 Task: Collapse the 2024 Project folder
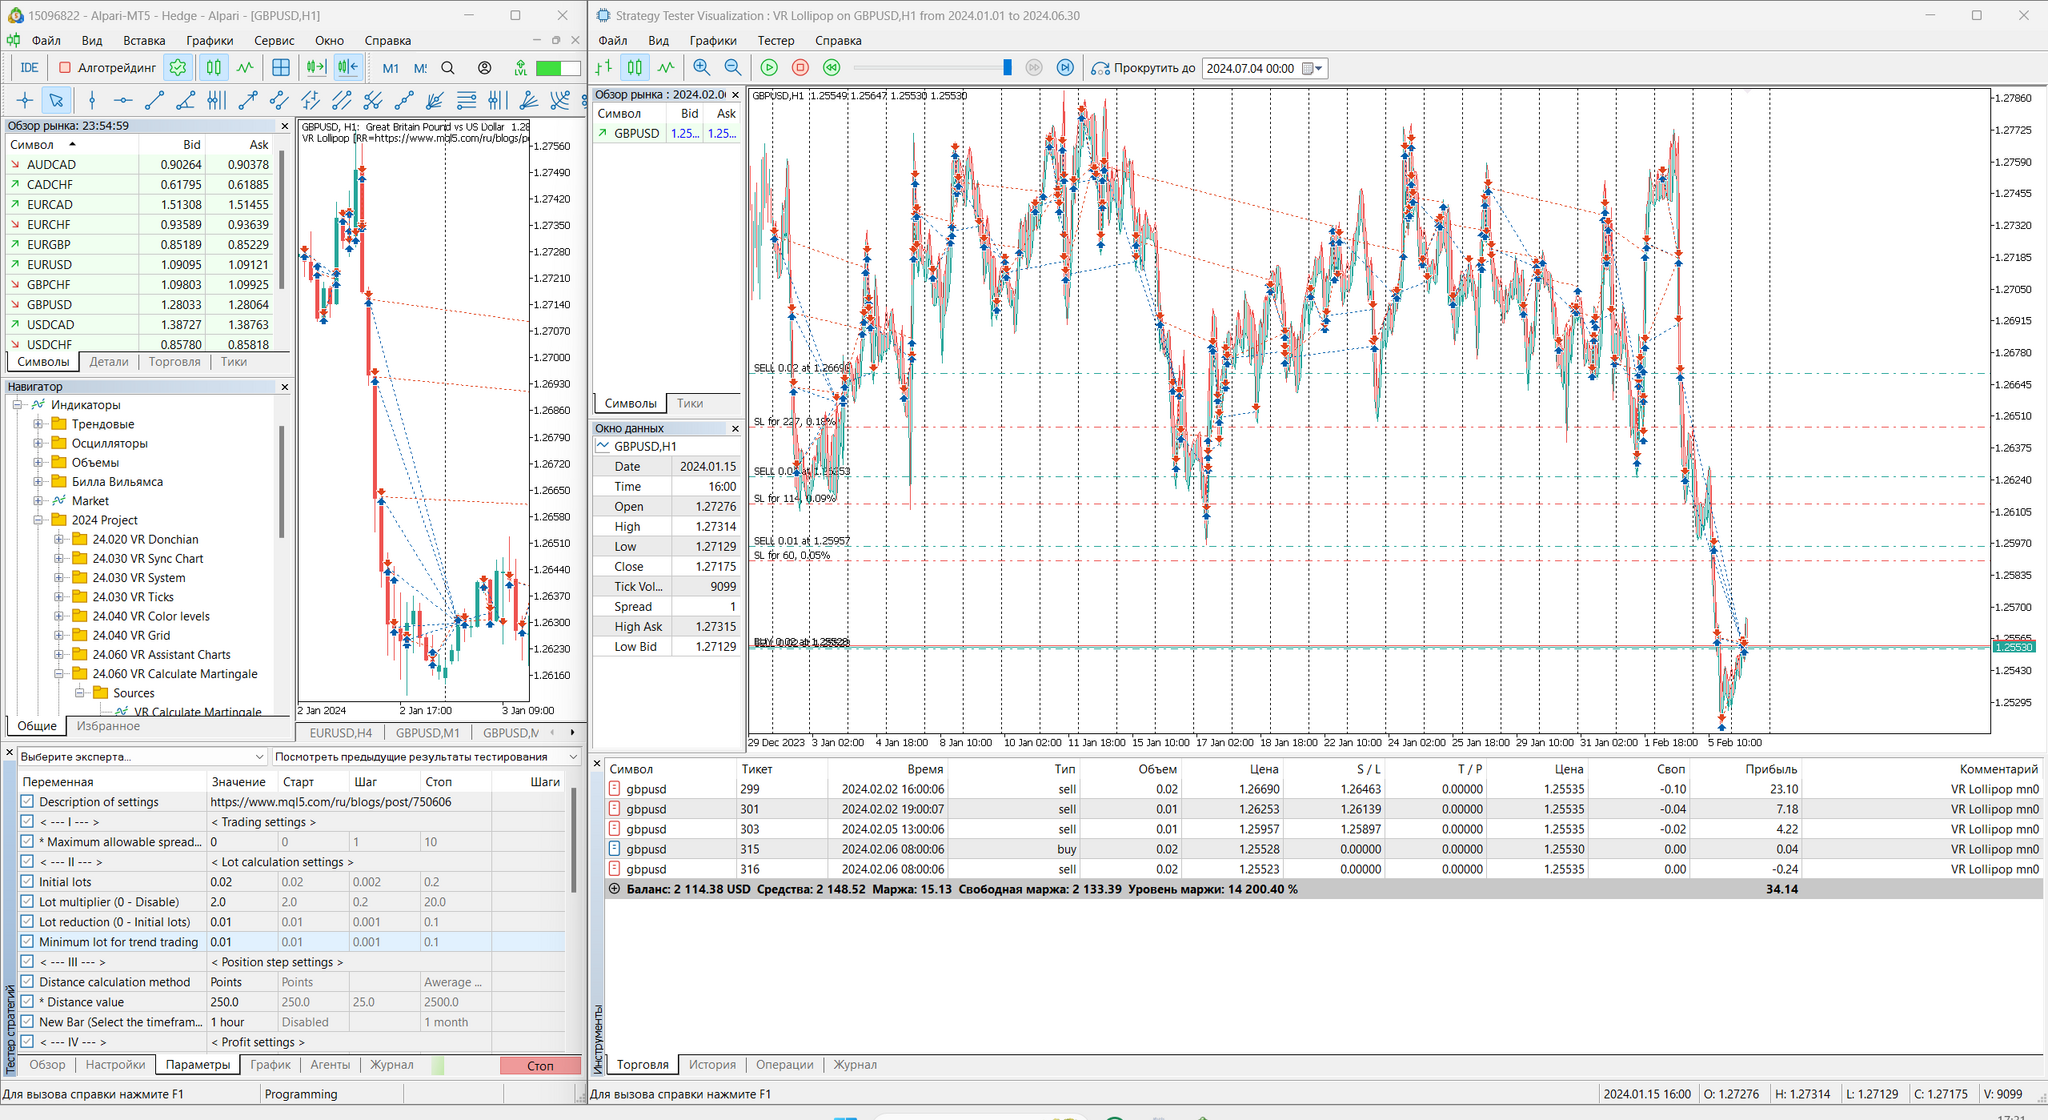[38, 520]
